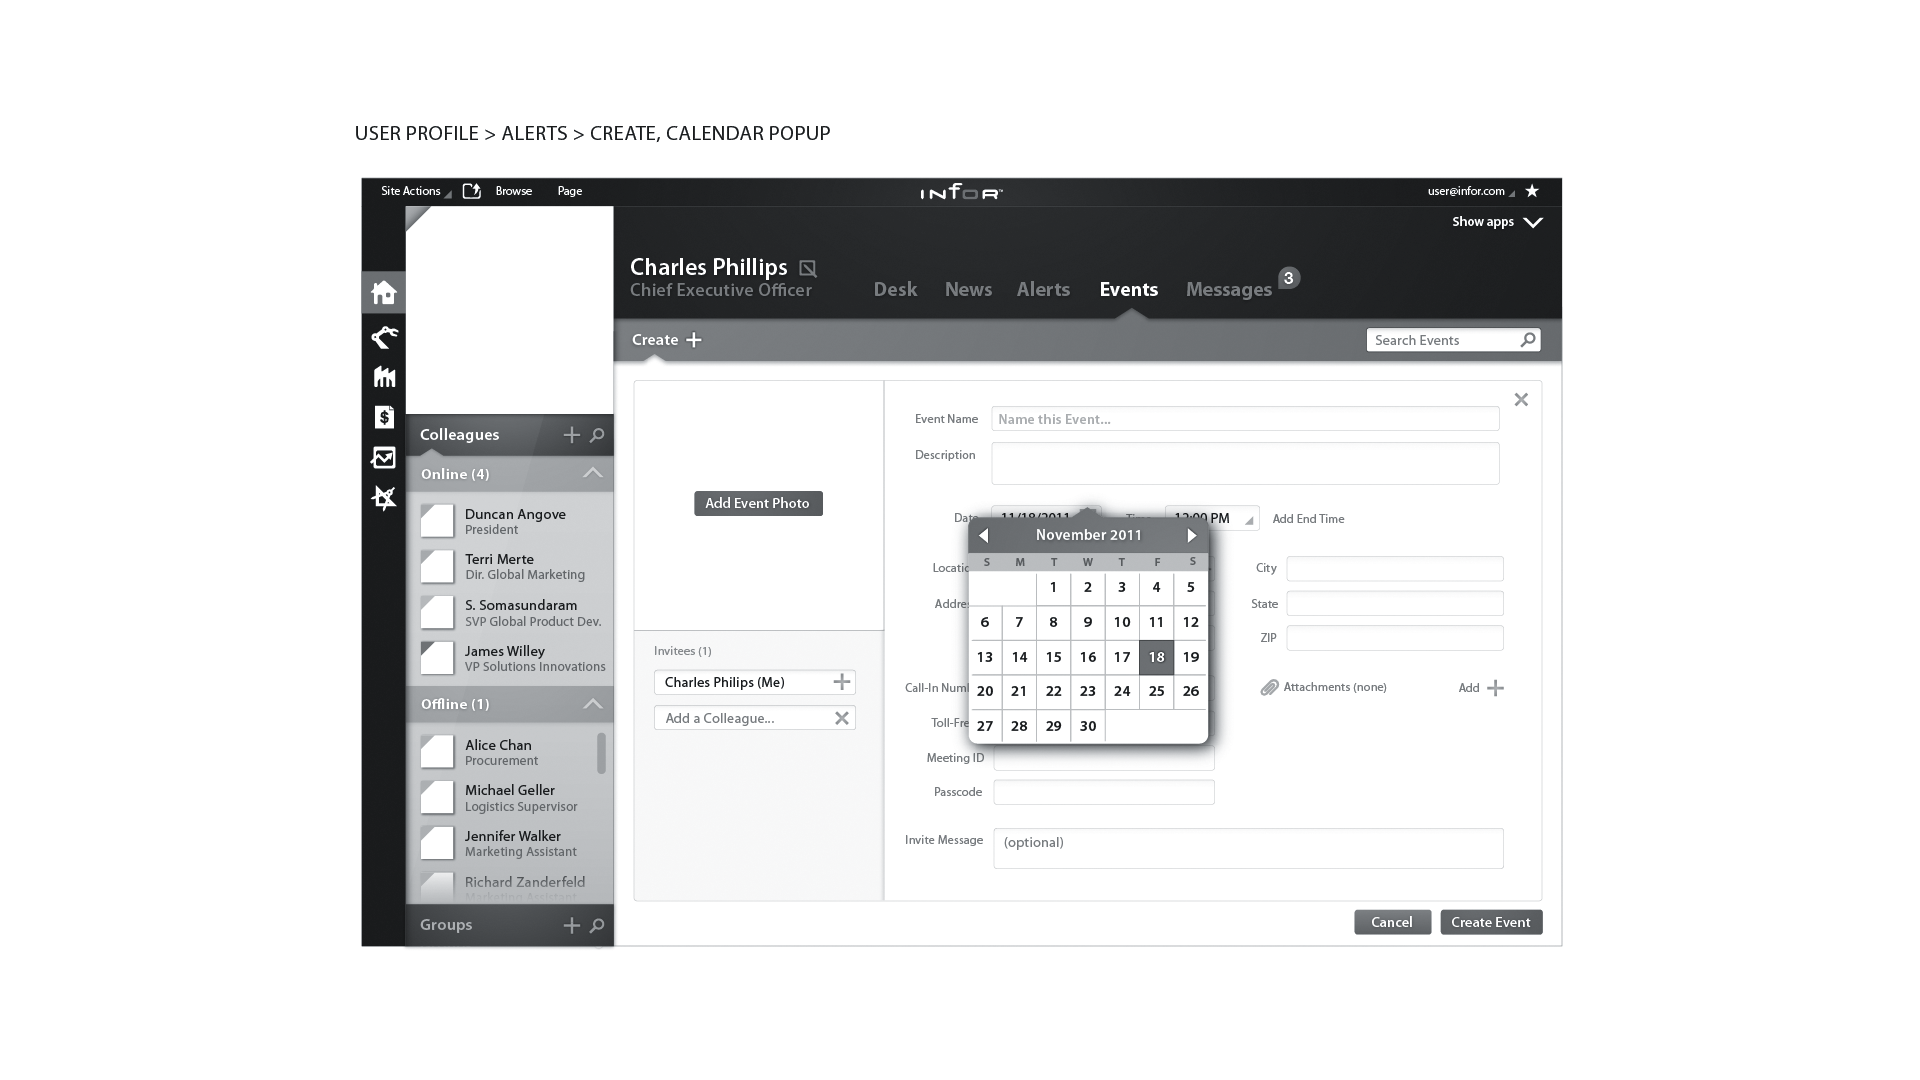This screenshot has width=1920, height=1080.
Task: Open the Alerts tab
Action: point(1043,290)
